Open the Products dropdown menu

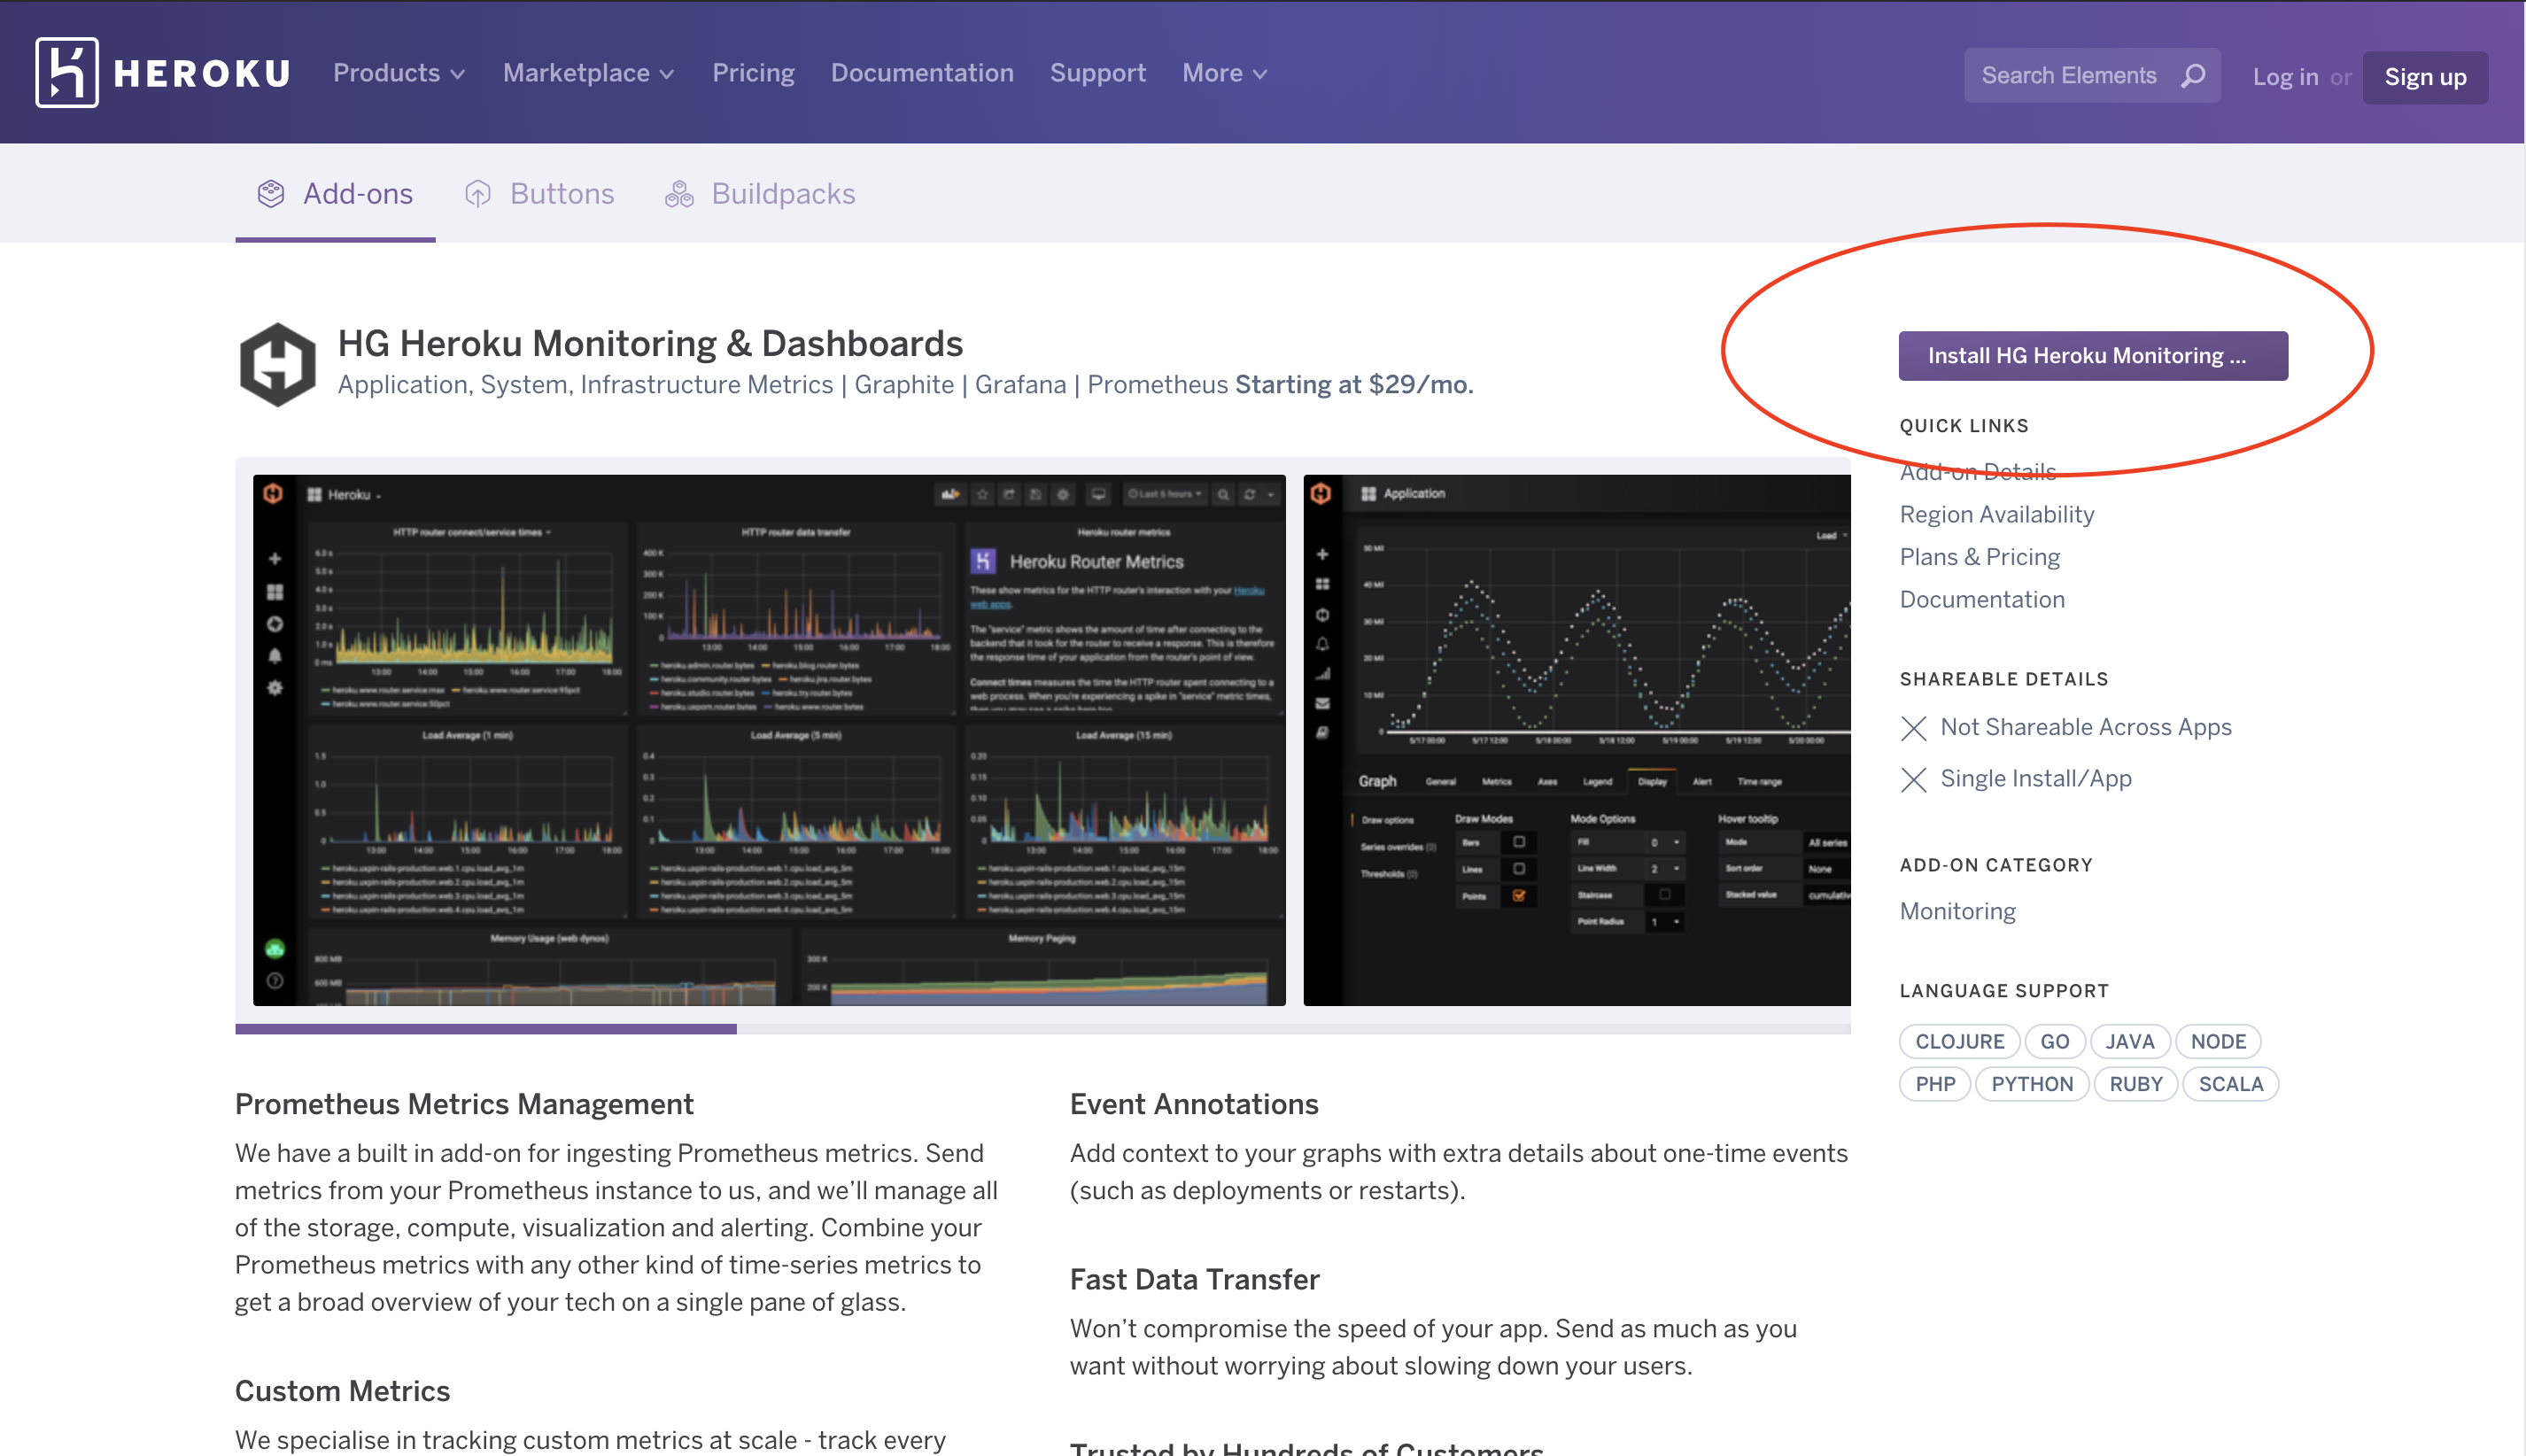399,73
